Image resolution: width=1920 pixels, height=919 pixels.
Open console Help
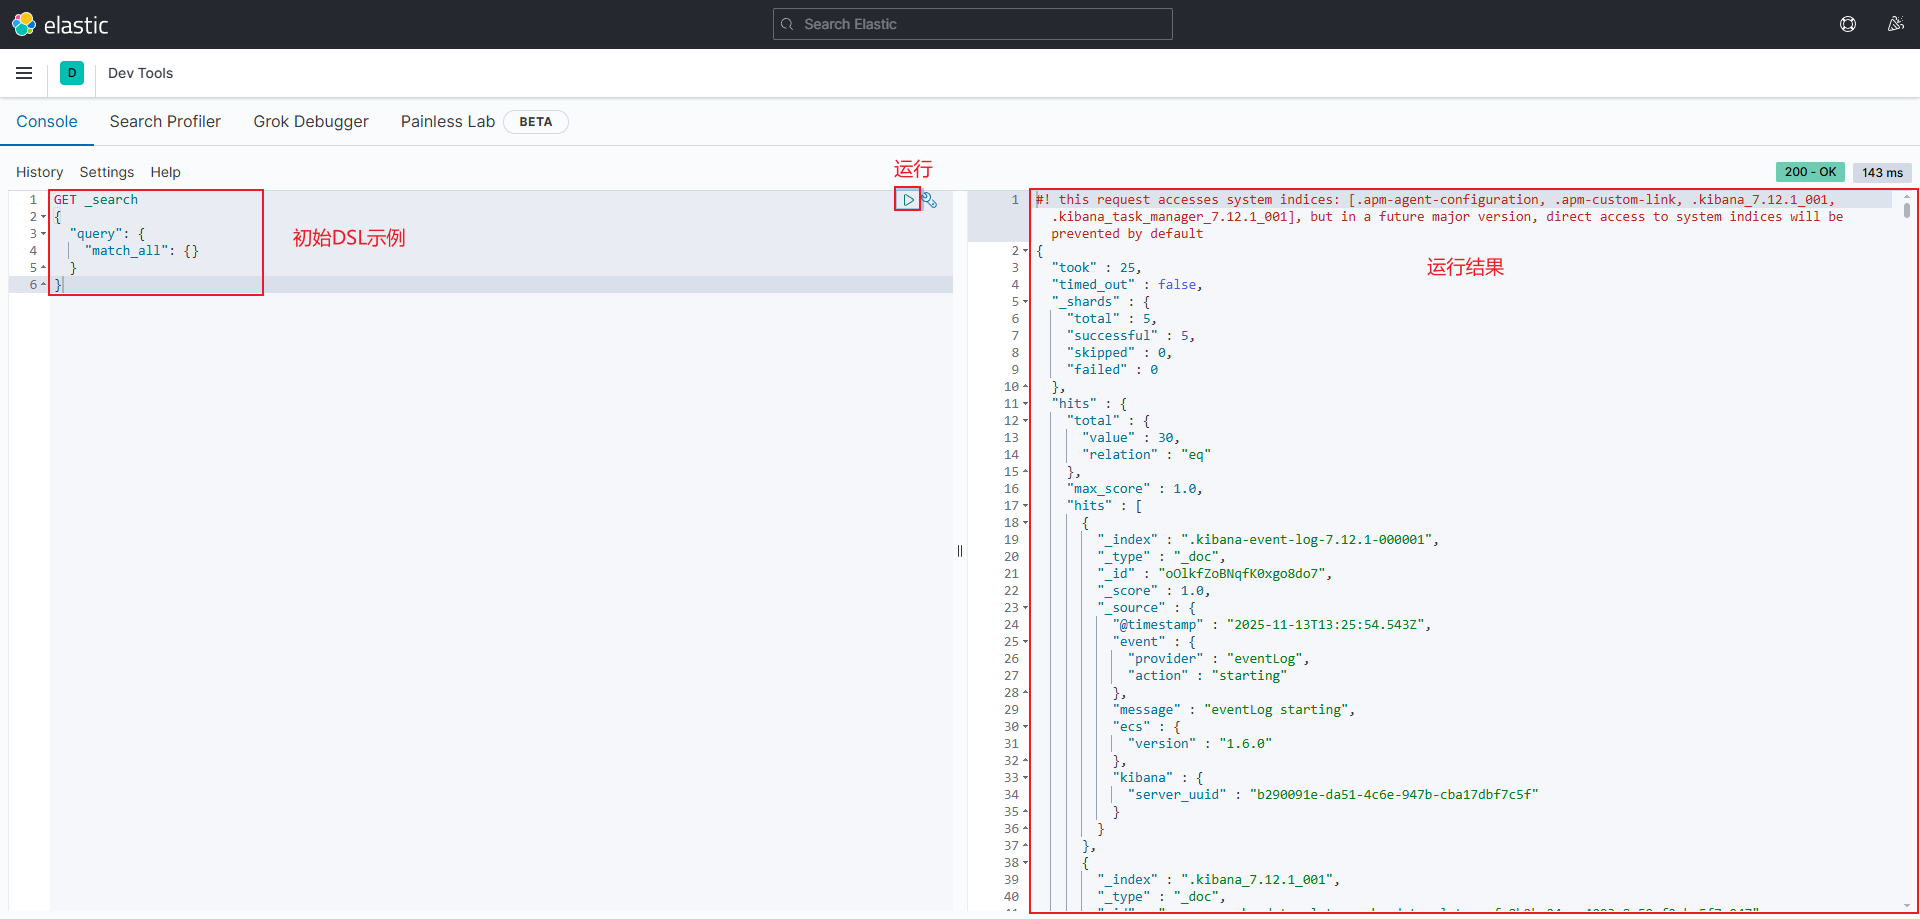[165, 172]
